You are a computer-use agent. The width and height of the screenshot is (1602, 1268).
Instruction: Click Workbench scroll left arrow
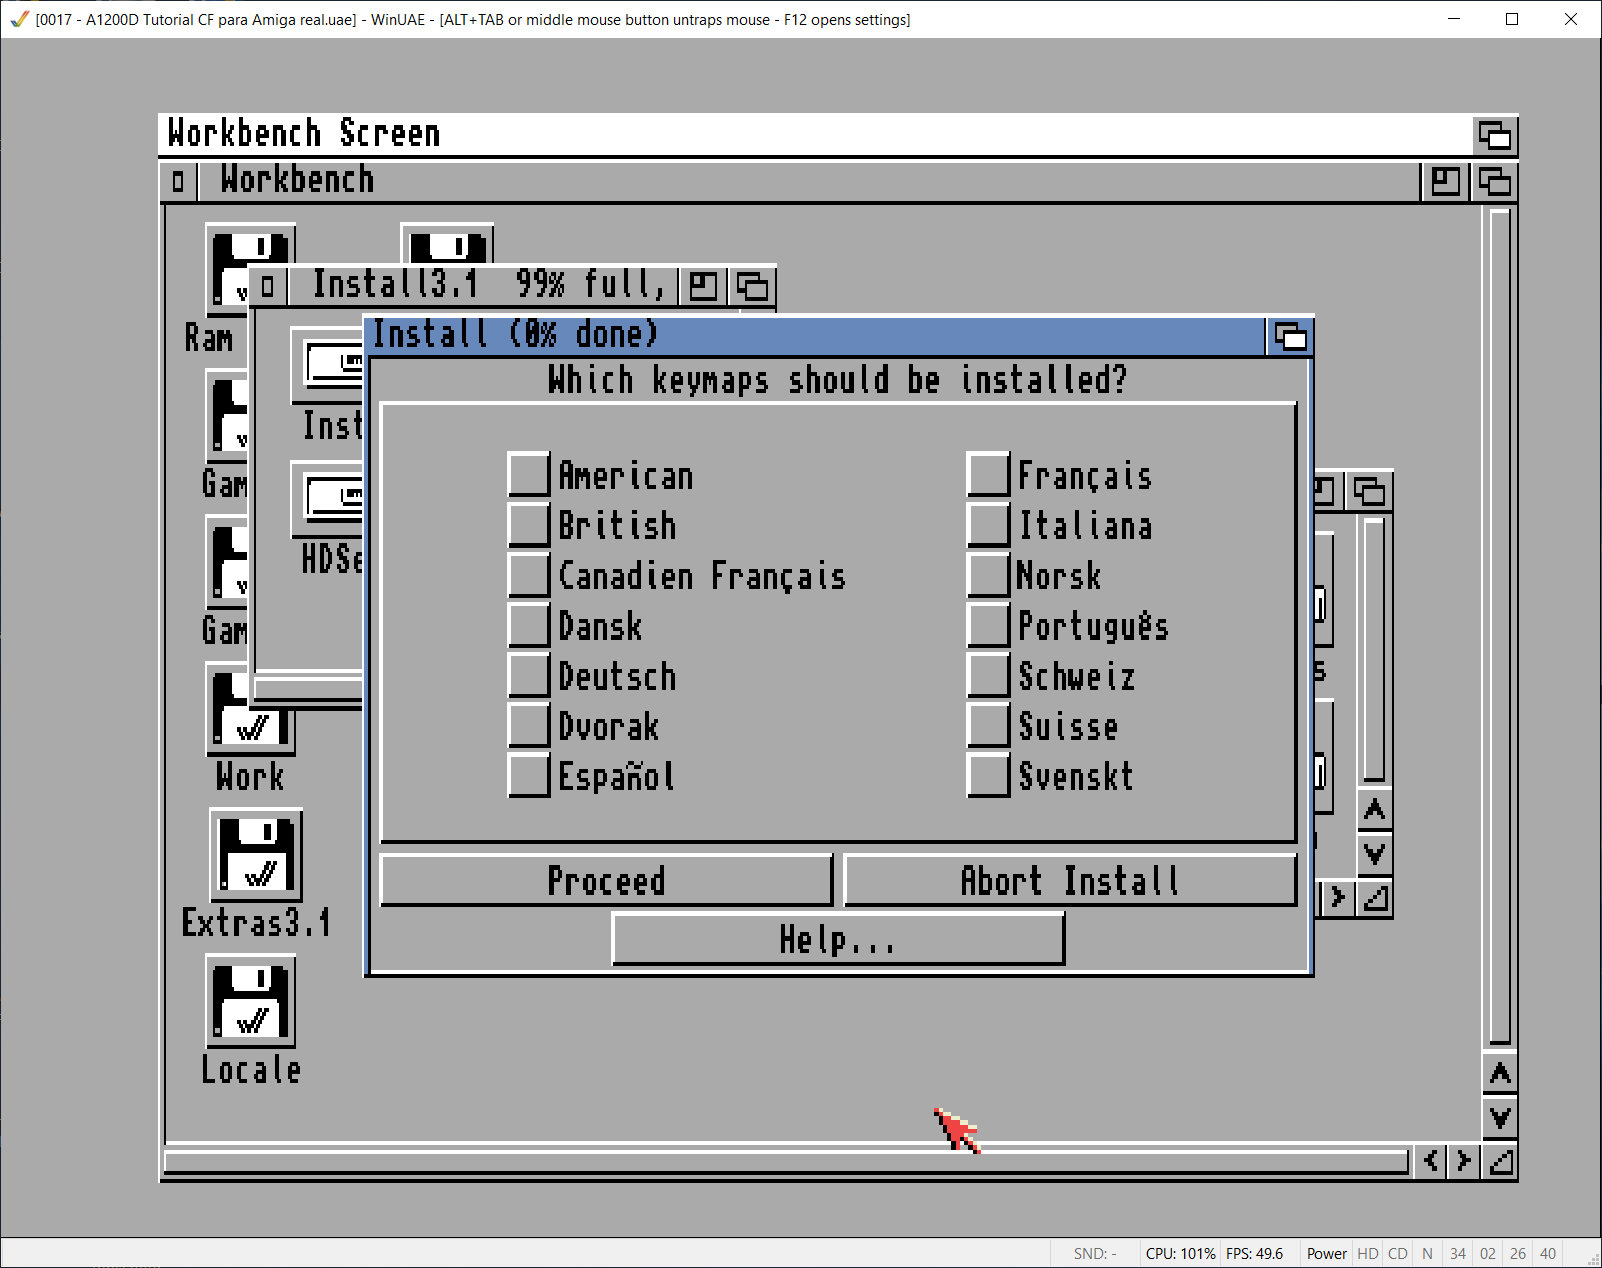[x=1432, y=1160]
